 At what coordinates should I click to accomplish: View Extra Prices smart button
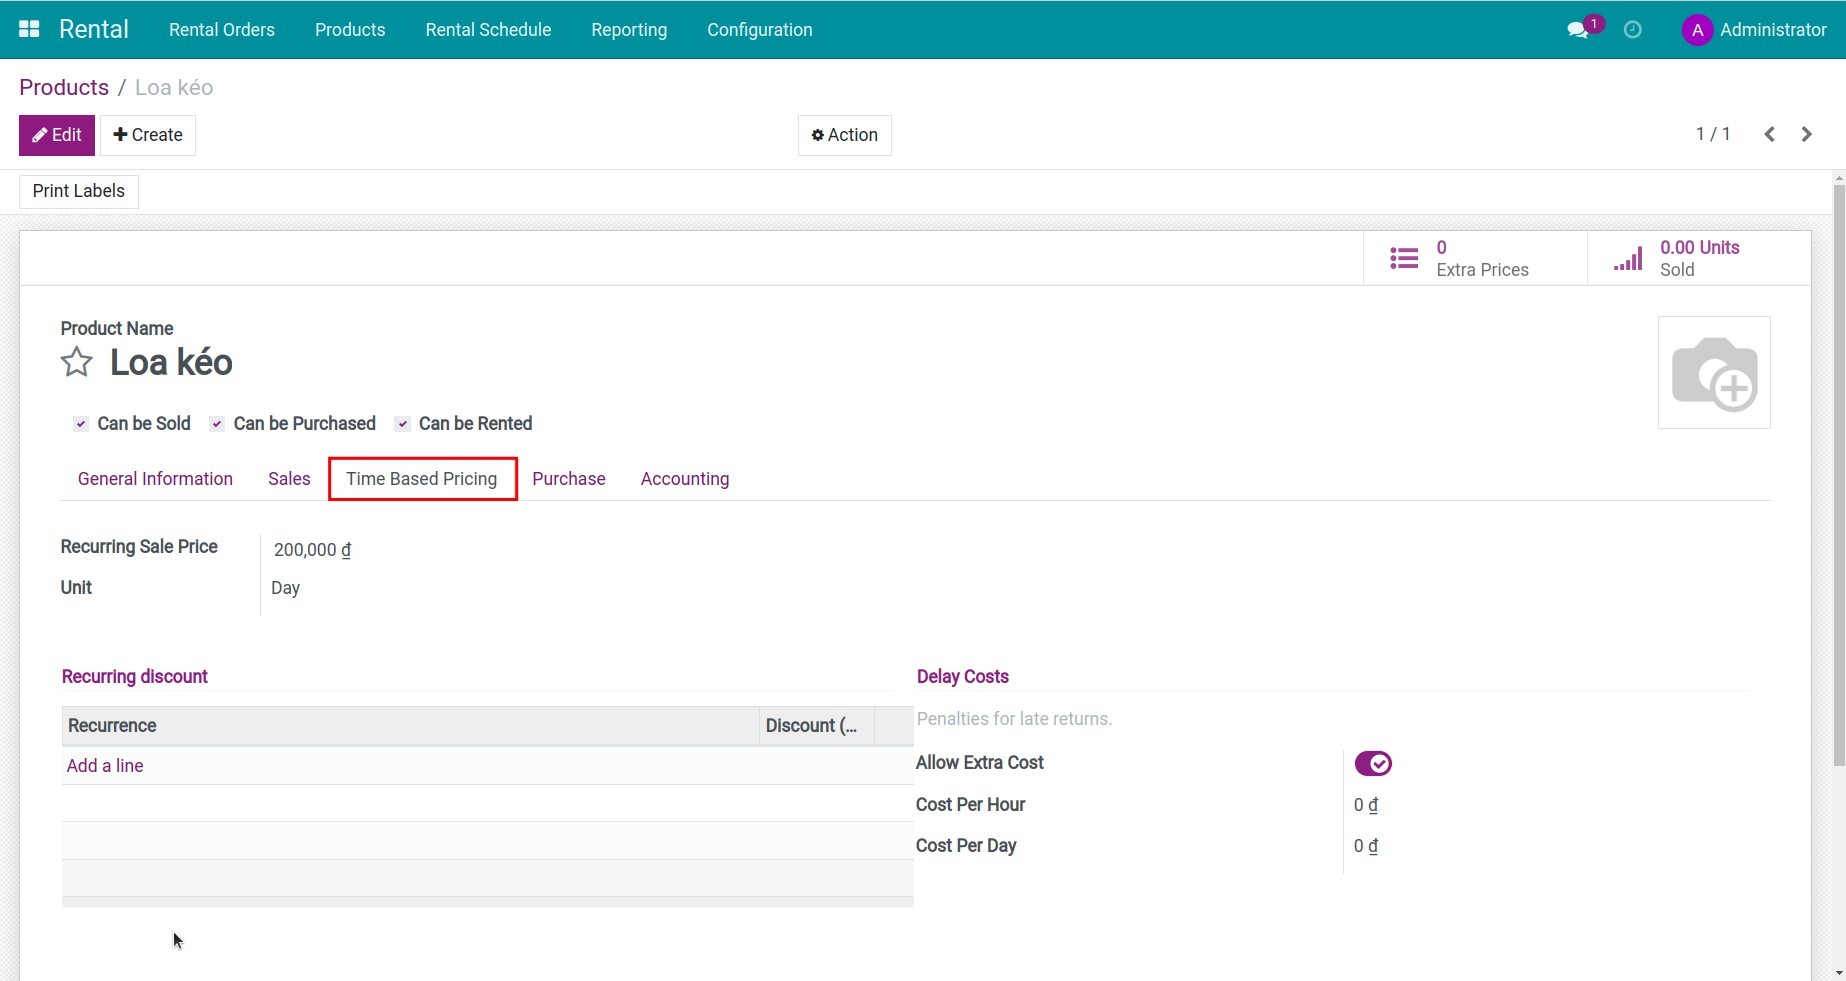pos(1470,258)
